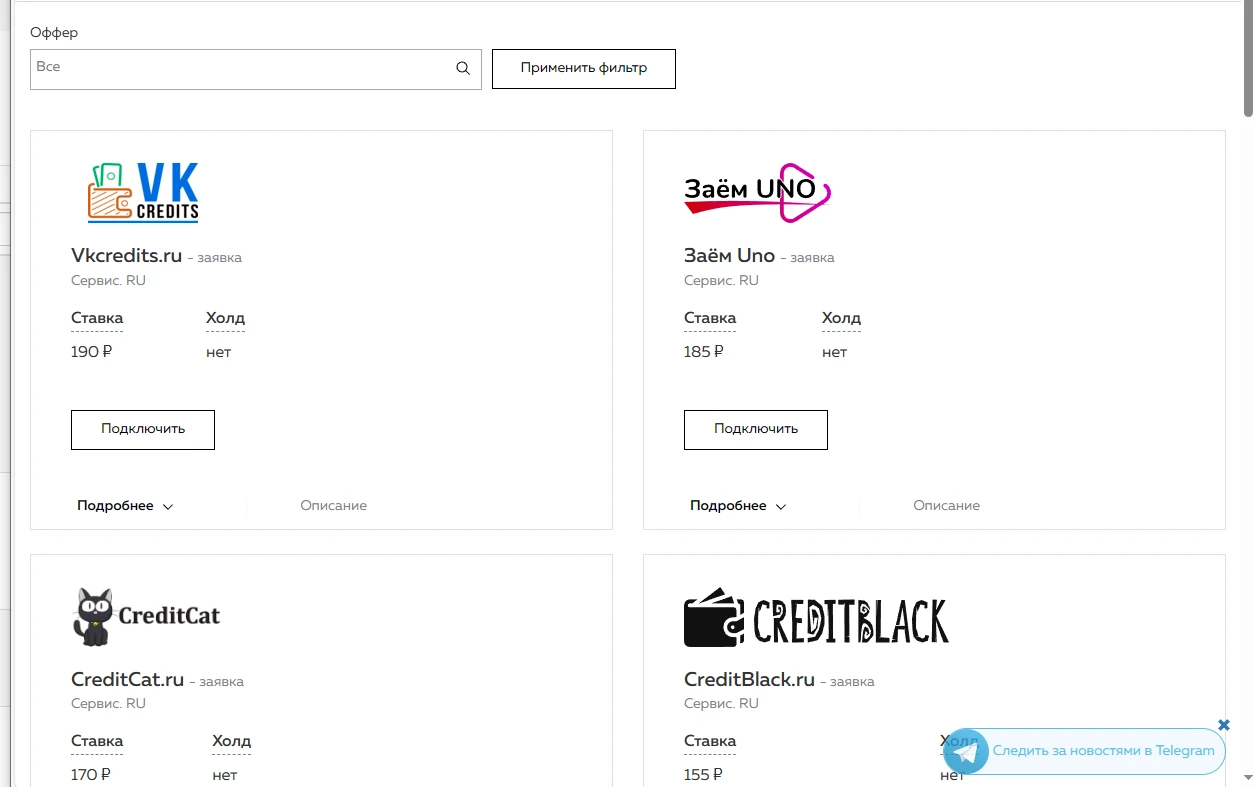This screenshot has height=787, width=1254.
Task: Click the Telegram paper-plane icon
Action: click(965, 751)
